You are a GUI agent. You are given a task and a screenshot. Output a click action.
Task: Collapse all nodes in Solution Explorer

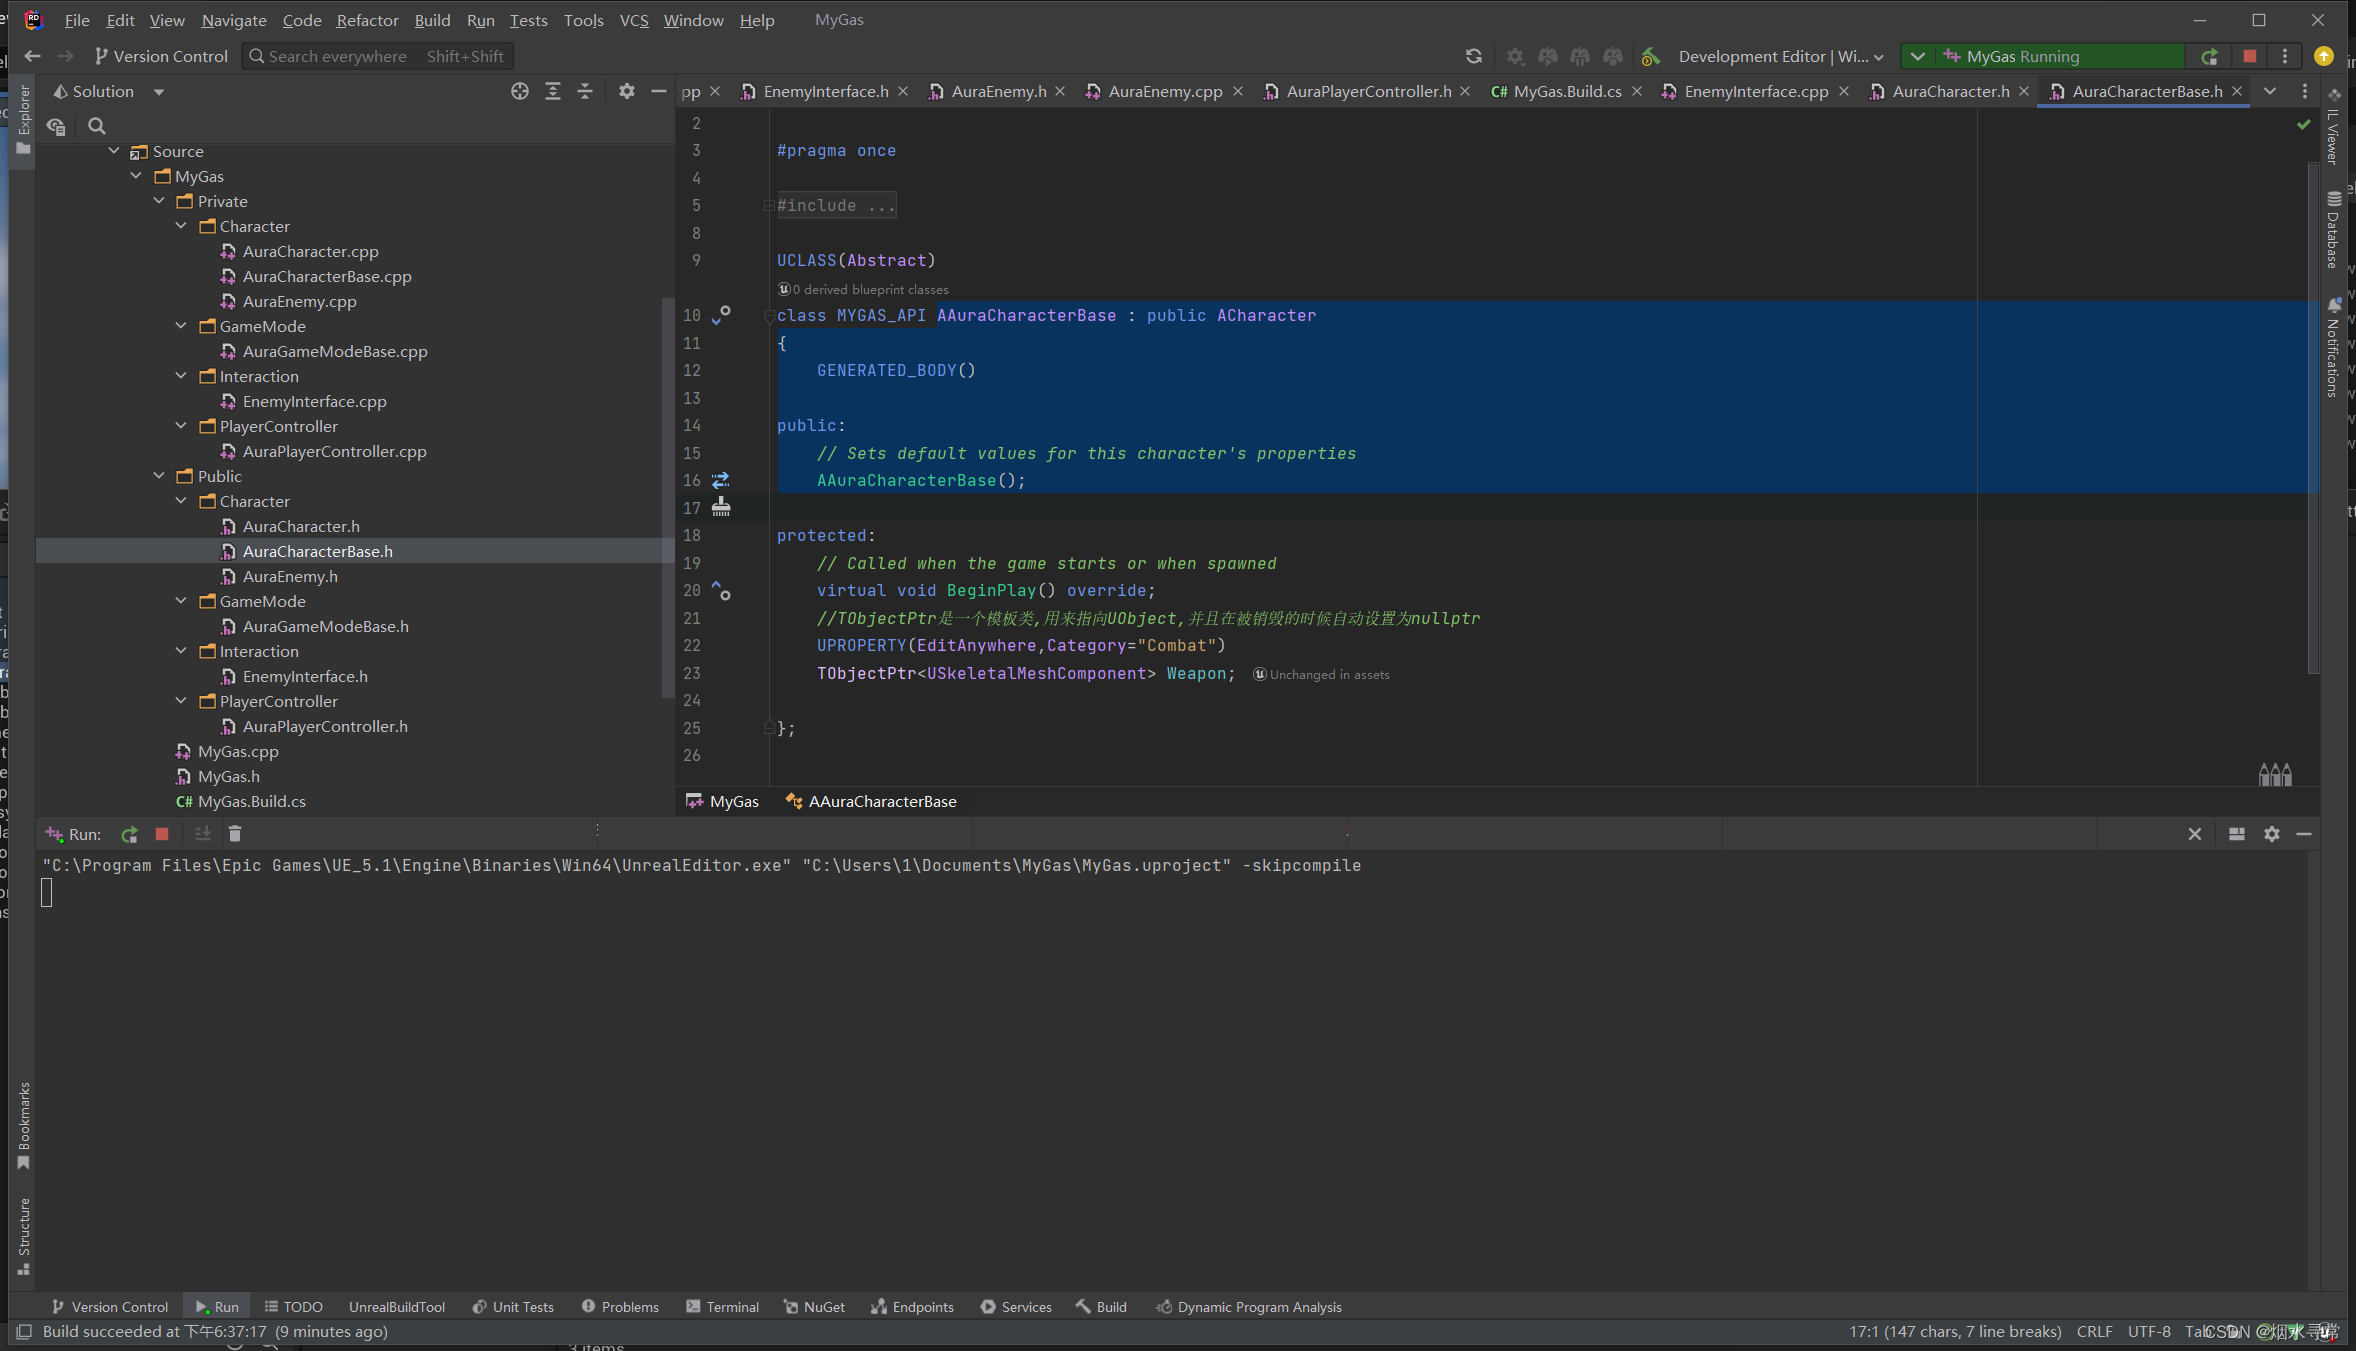pyautogui.click(x=584, y=91)
